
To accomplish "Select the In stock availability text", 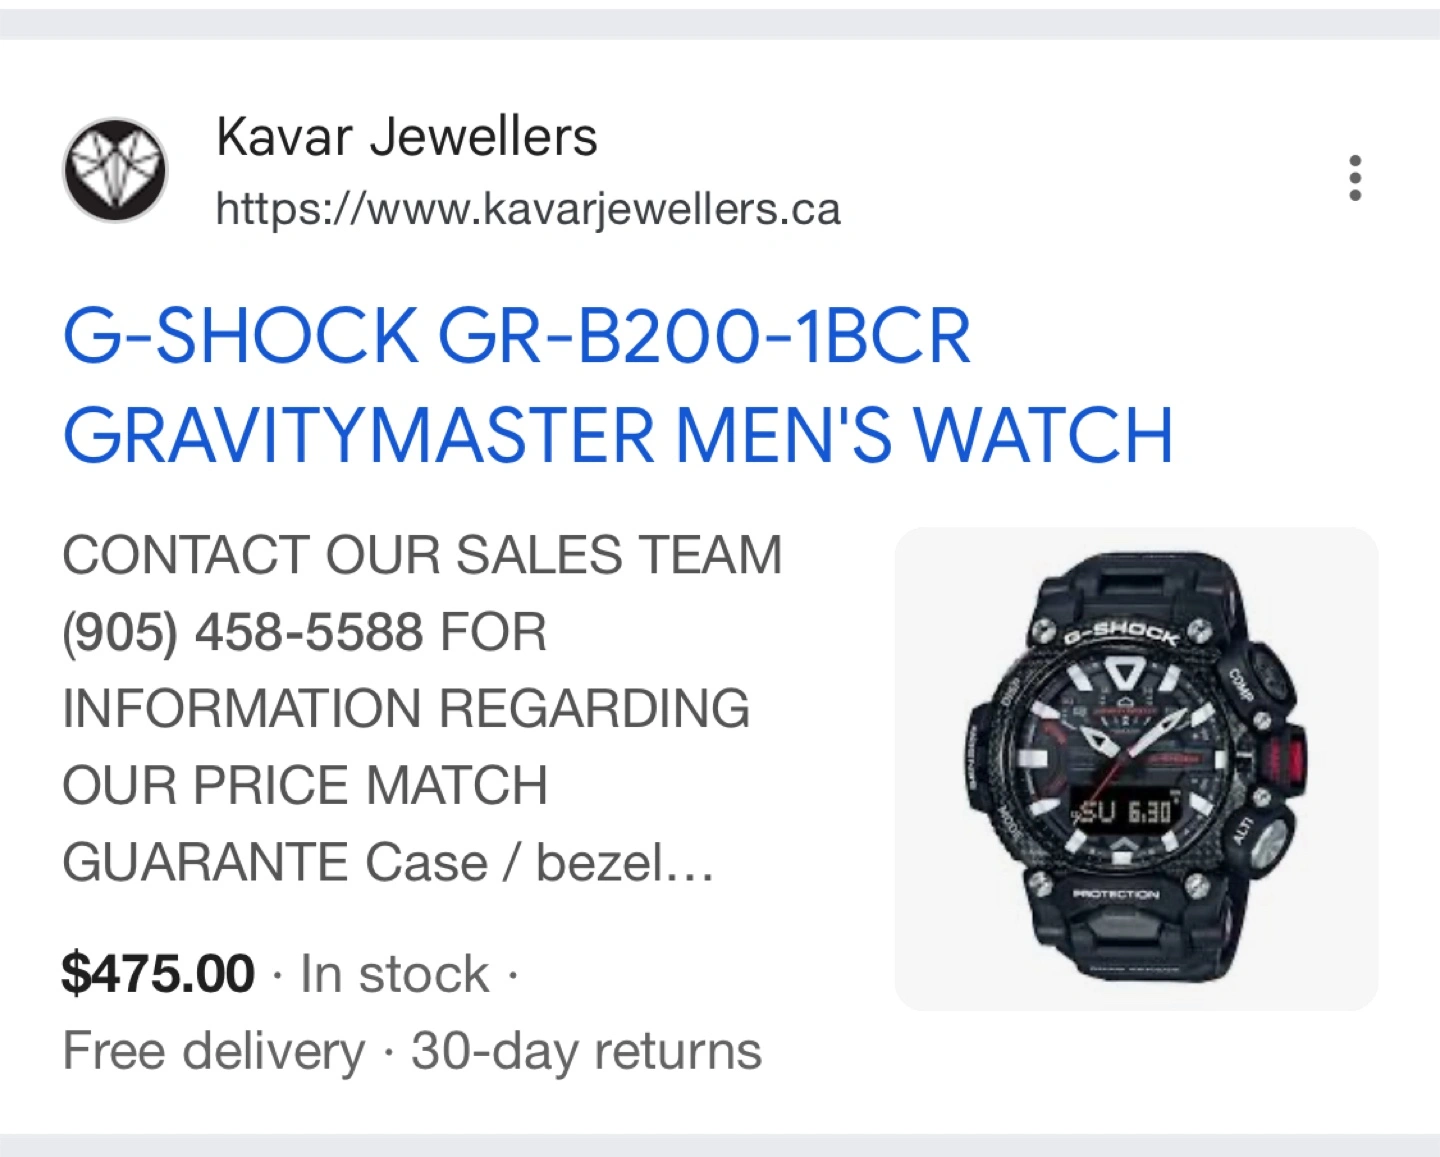I will 395,973.
